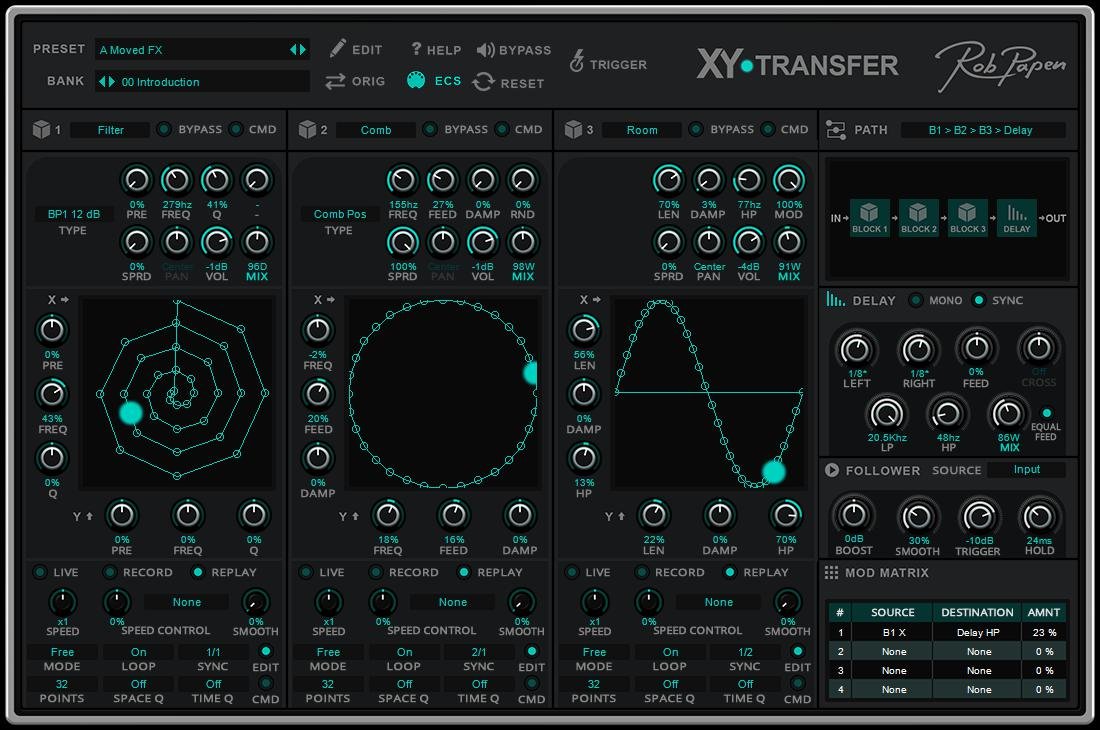The image size is (1100, 730).
Task: Click the FOLLOWER play icon
Action: pyautogui.click(x=832, y=470)
